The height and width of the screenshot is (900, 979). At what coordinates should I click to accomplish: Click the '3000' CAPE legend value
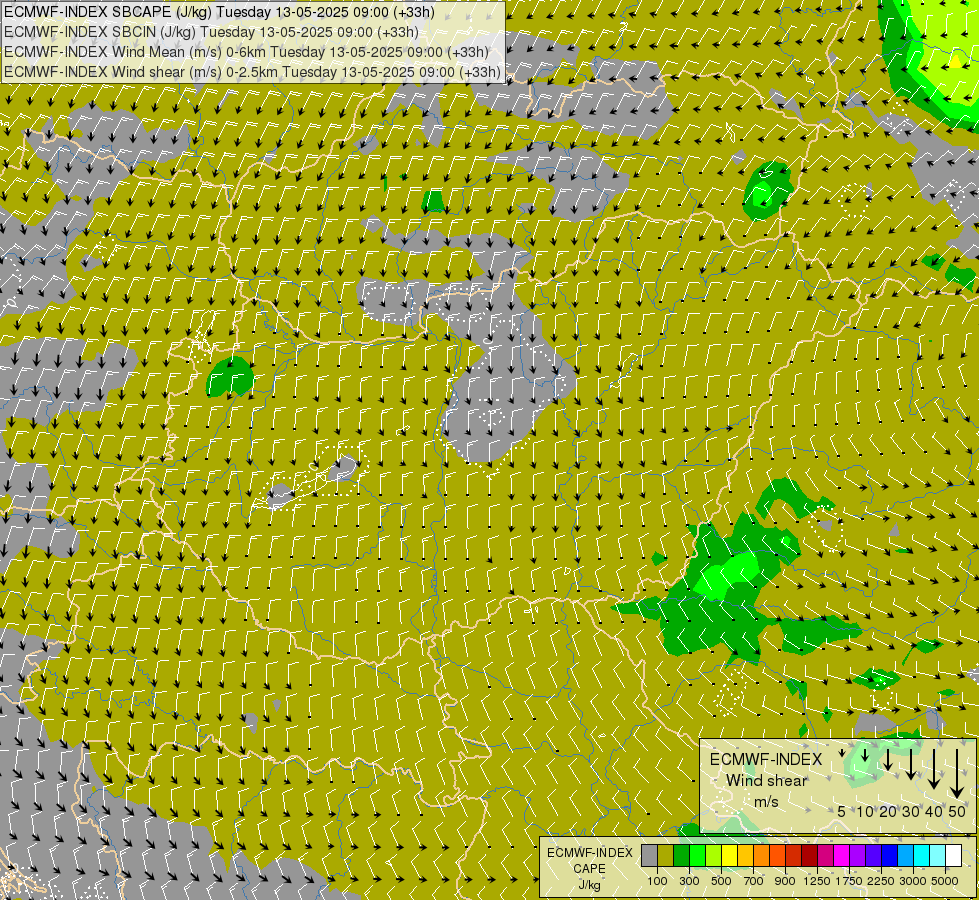[x=913, y=881]
